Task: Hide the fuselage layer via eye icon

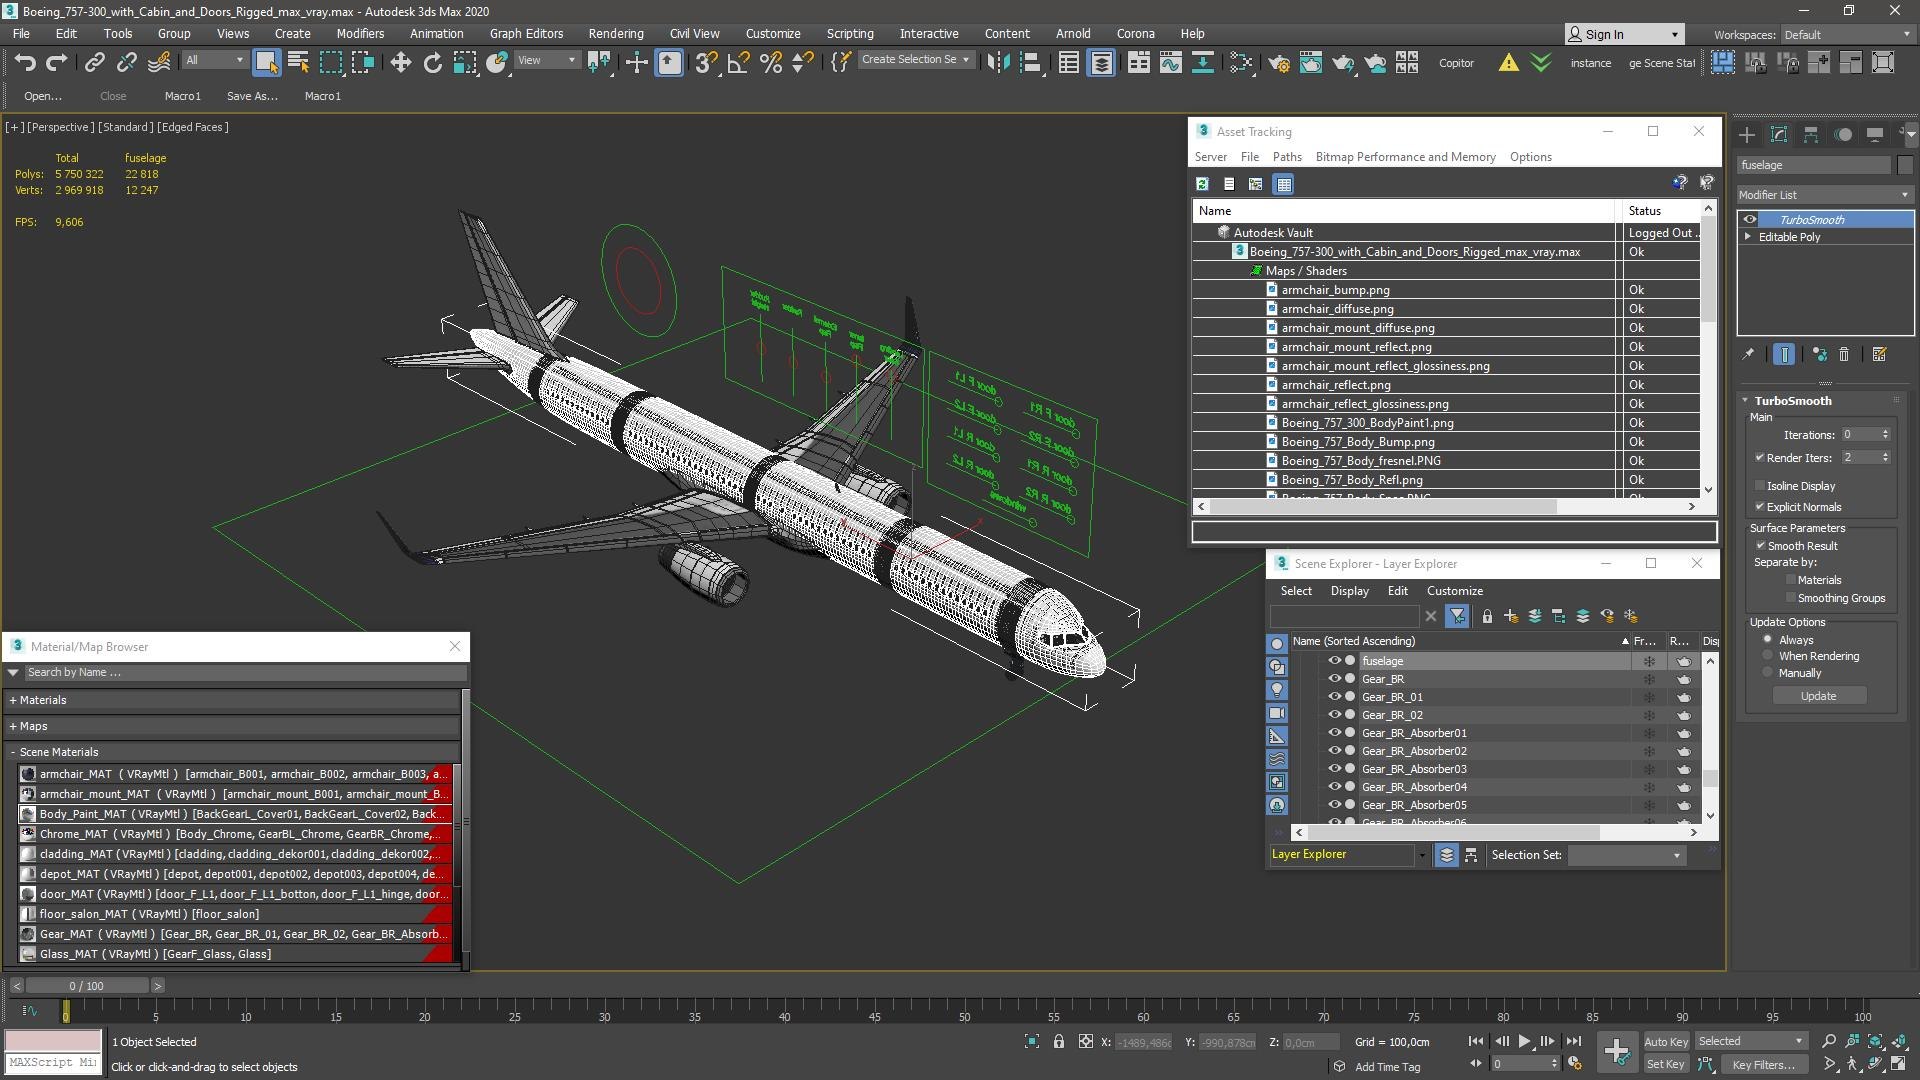Action: pyautogui.click(x=1334, y=661)
